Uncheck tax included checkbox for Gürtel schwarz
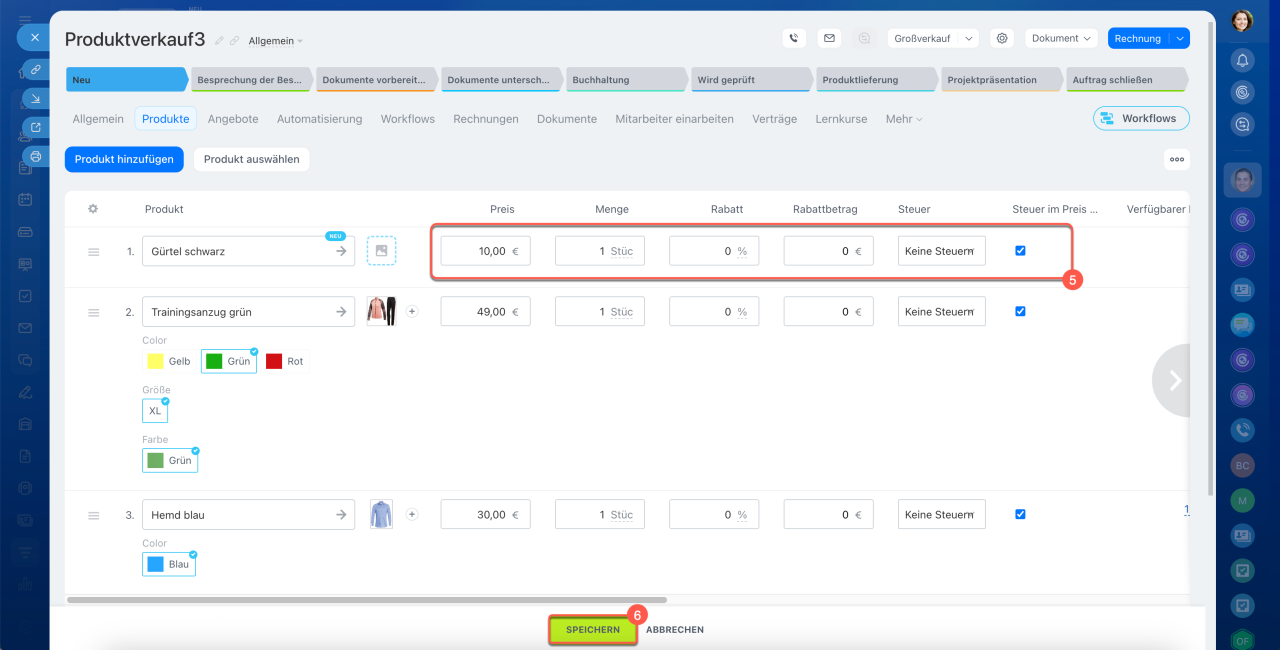The image size is (1280, 650). coord(1020,251)
